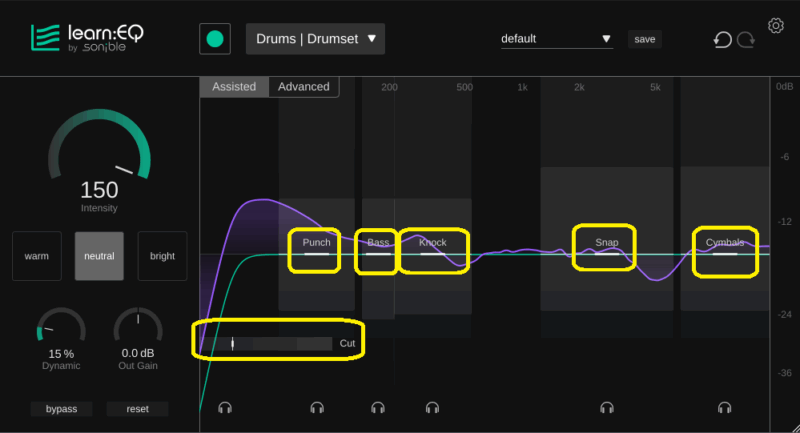Solo the Bass band headphone icon
This screenshot has height=433, width=800.
(378, 408)
